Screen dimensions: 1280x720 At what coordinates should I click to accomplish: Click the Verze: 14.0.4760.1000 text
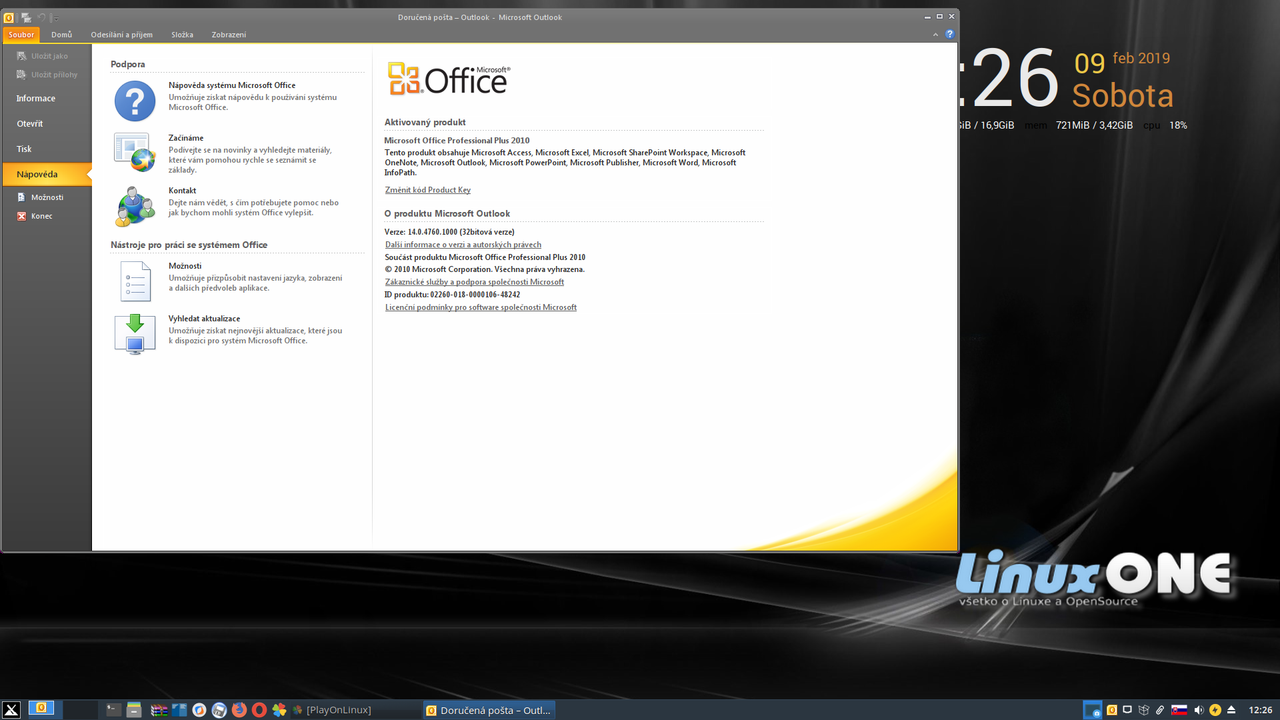[x=450, y=232]
